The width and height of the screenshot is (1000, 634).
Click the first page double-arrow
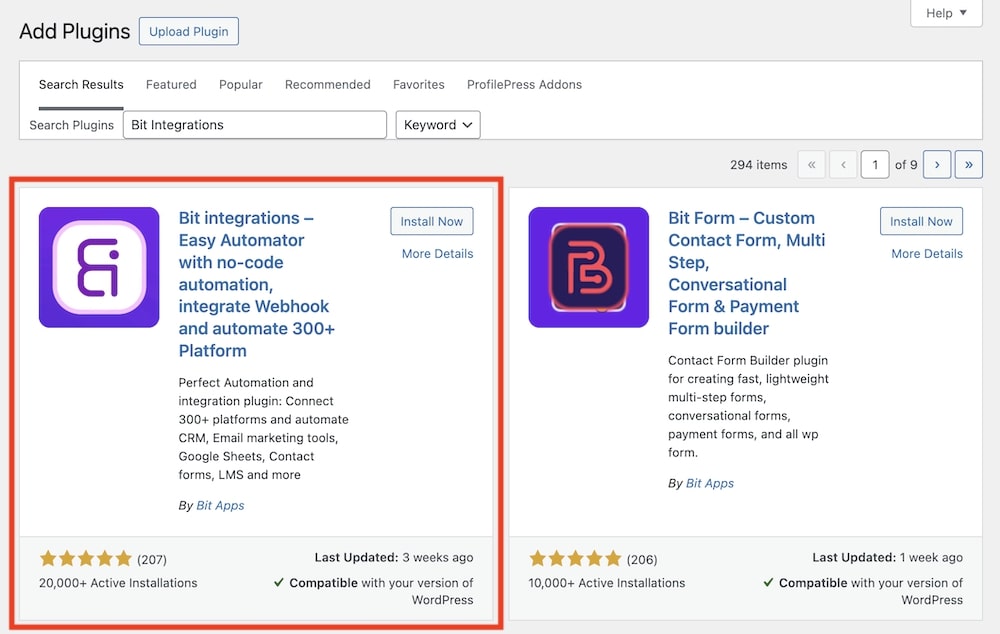(x=811, y=164)
